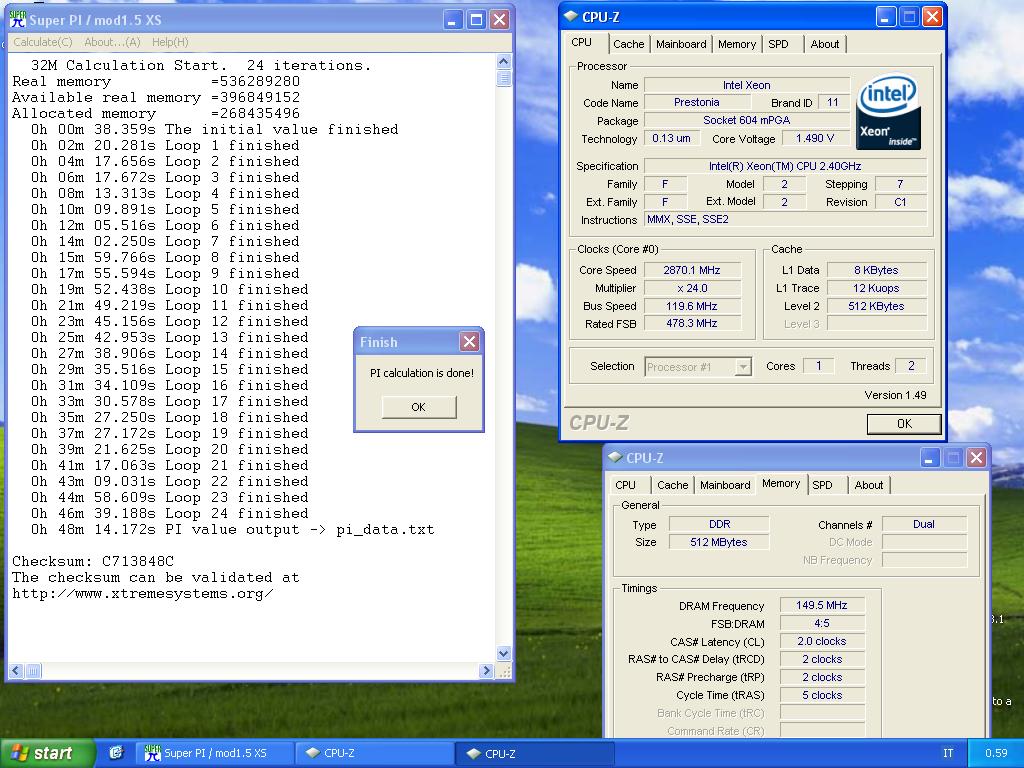Open the Help(H) menu in Super PI
This screenshot has height=768, width=1024.
pyautogui.click(x=170, y=42)
